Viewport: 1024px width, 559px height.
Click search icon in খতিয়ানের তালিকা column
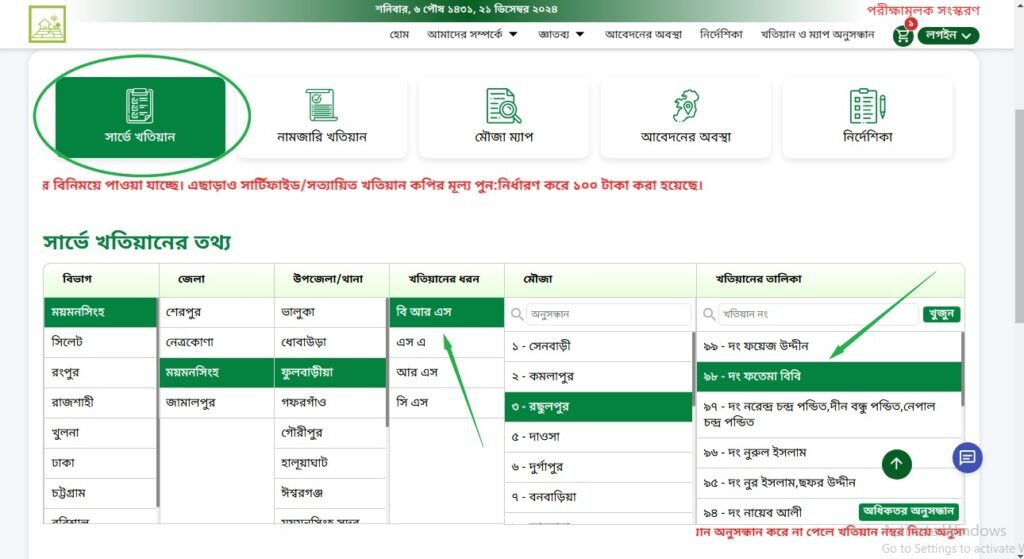pos(709,315)
